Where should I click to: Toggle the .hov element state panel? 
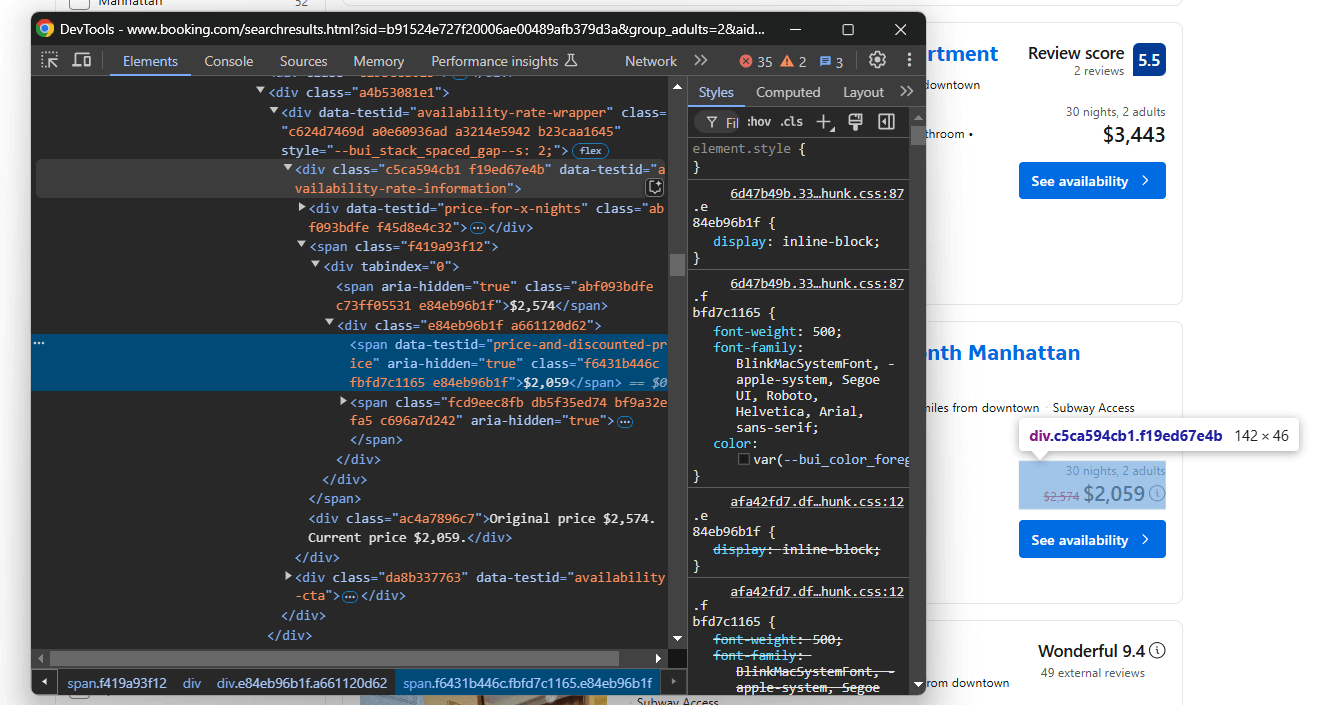(x=759, y=122)
